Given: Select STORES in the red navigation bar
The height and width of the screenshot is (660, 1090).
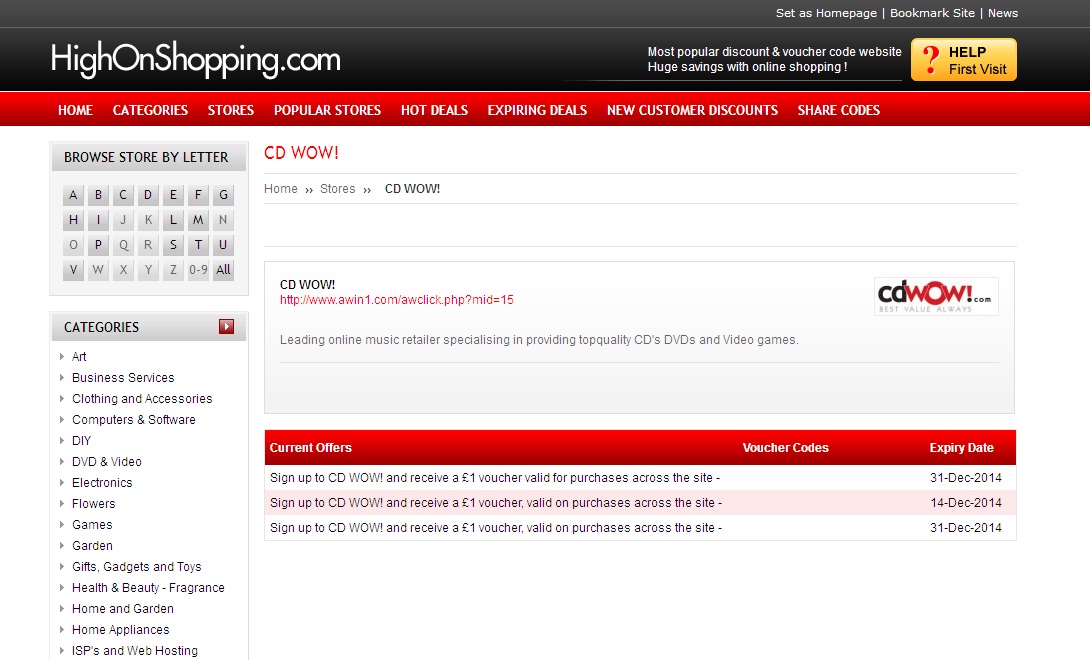Looking at the screenshot, I should click(231, 110).
